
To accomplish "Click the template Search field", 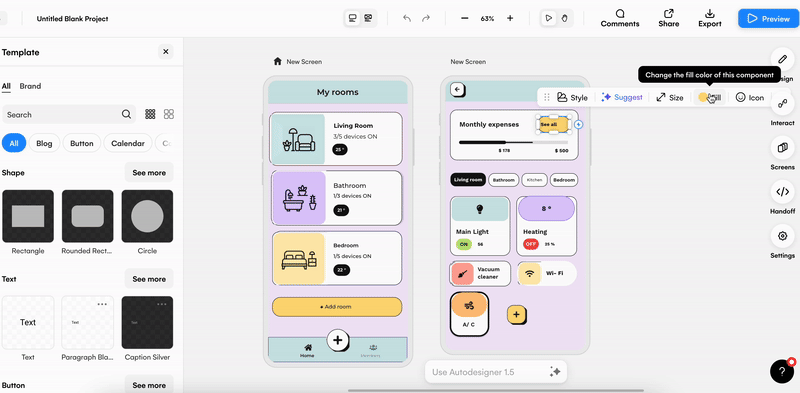I will [69, 114].
